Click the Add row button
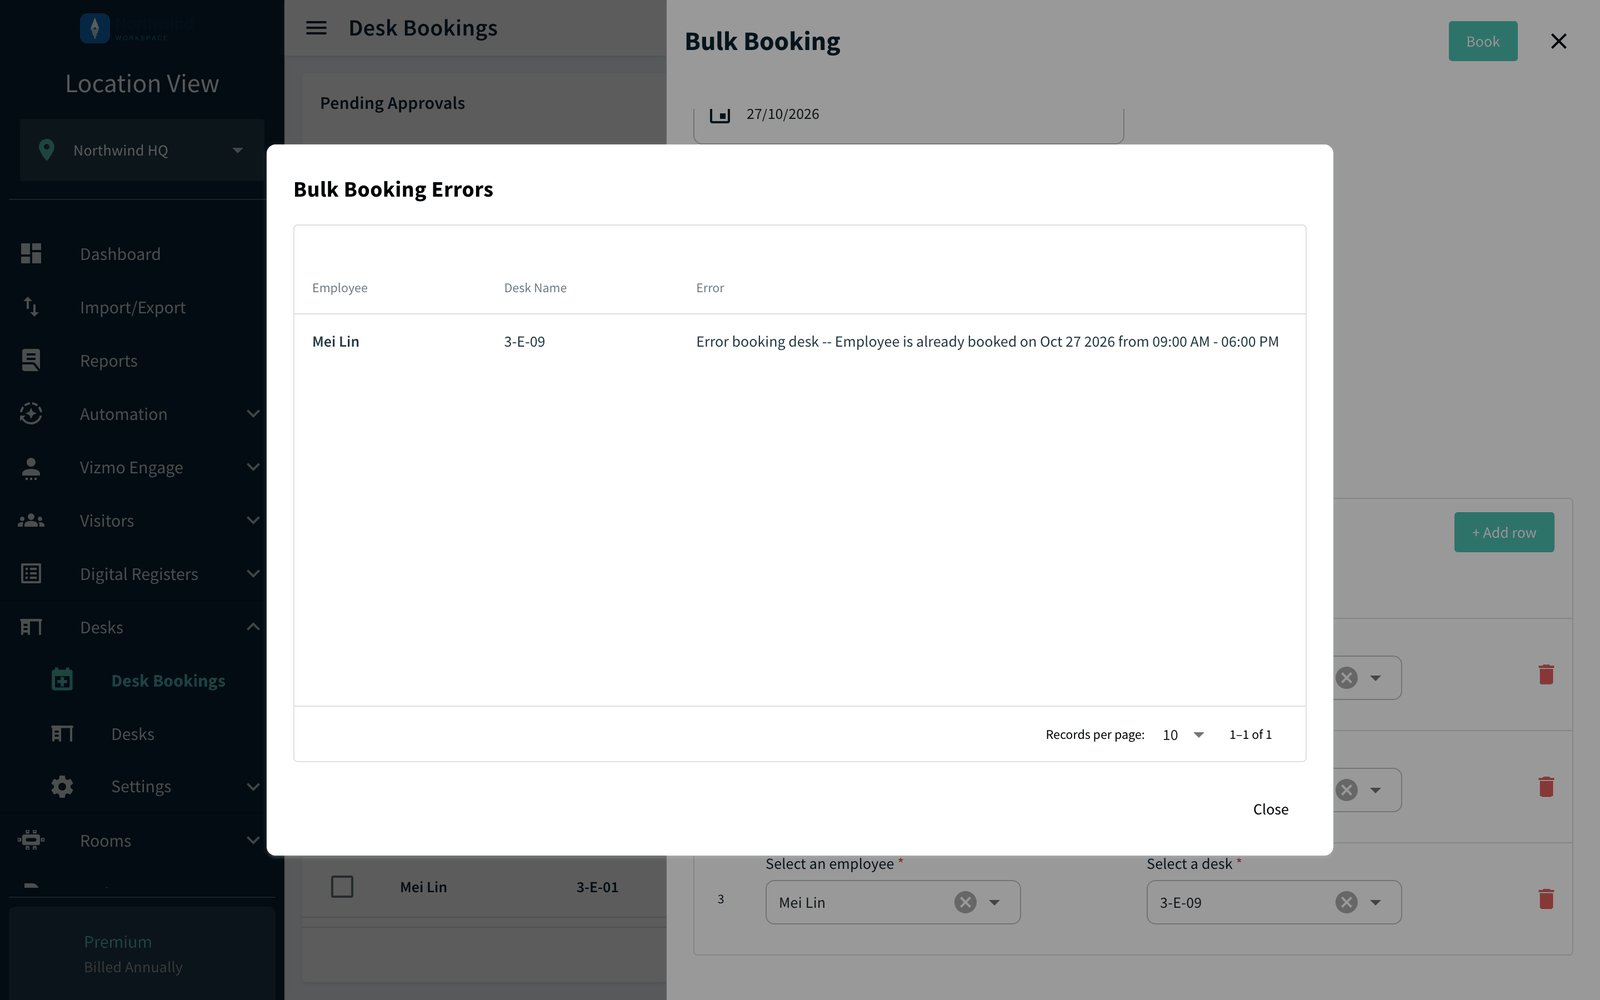Screen dimensions: 1600x1000 1504,533
